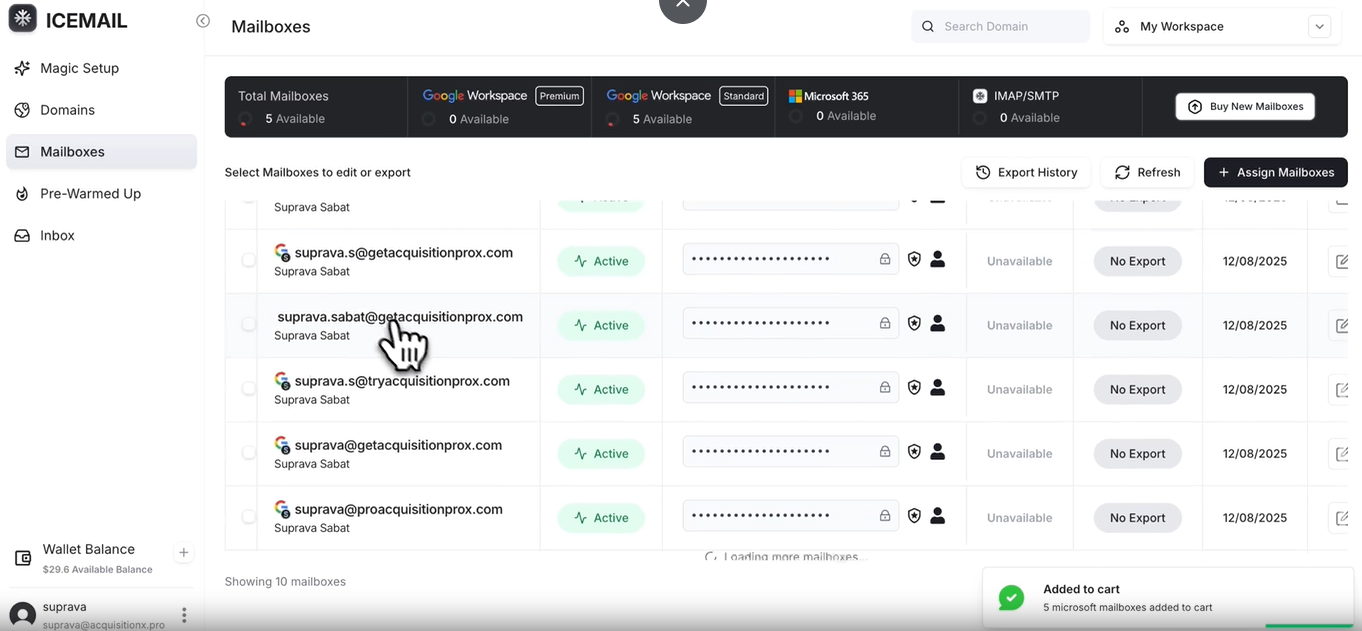
Task: Click lock icon in suprava.s@tryacquisitionprox.com password field
Action: (x=885, y=387)
